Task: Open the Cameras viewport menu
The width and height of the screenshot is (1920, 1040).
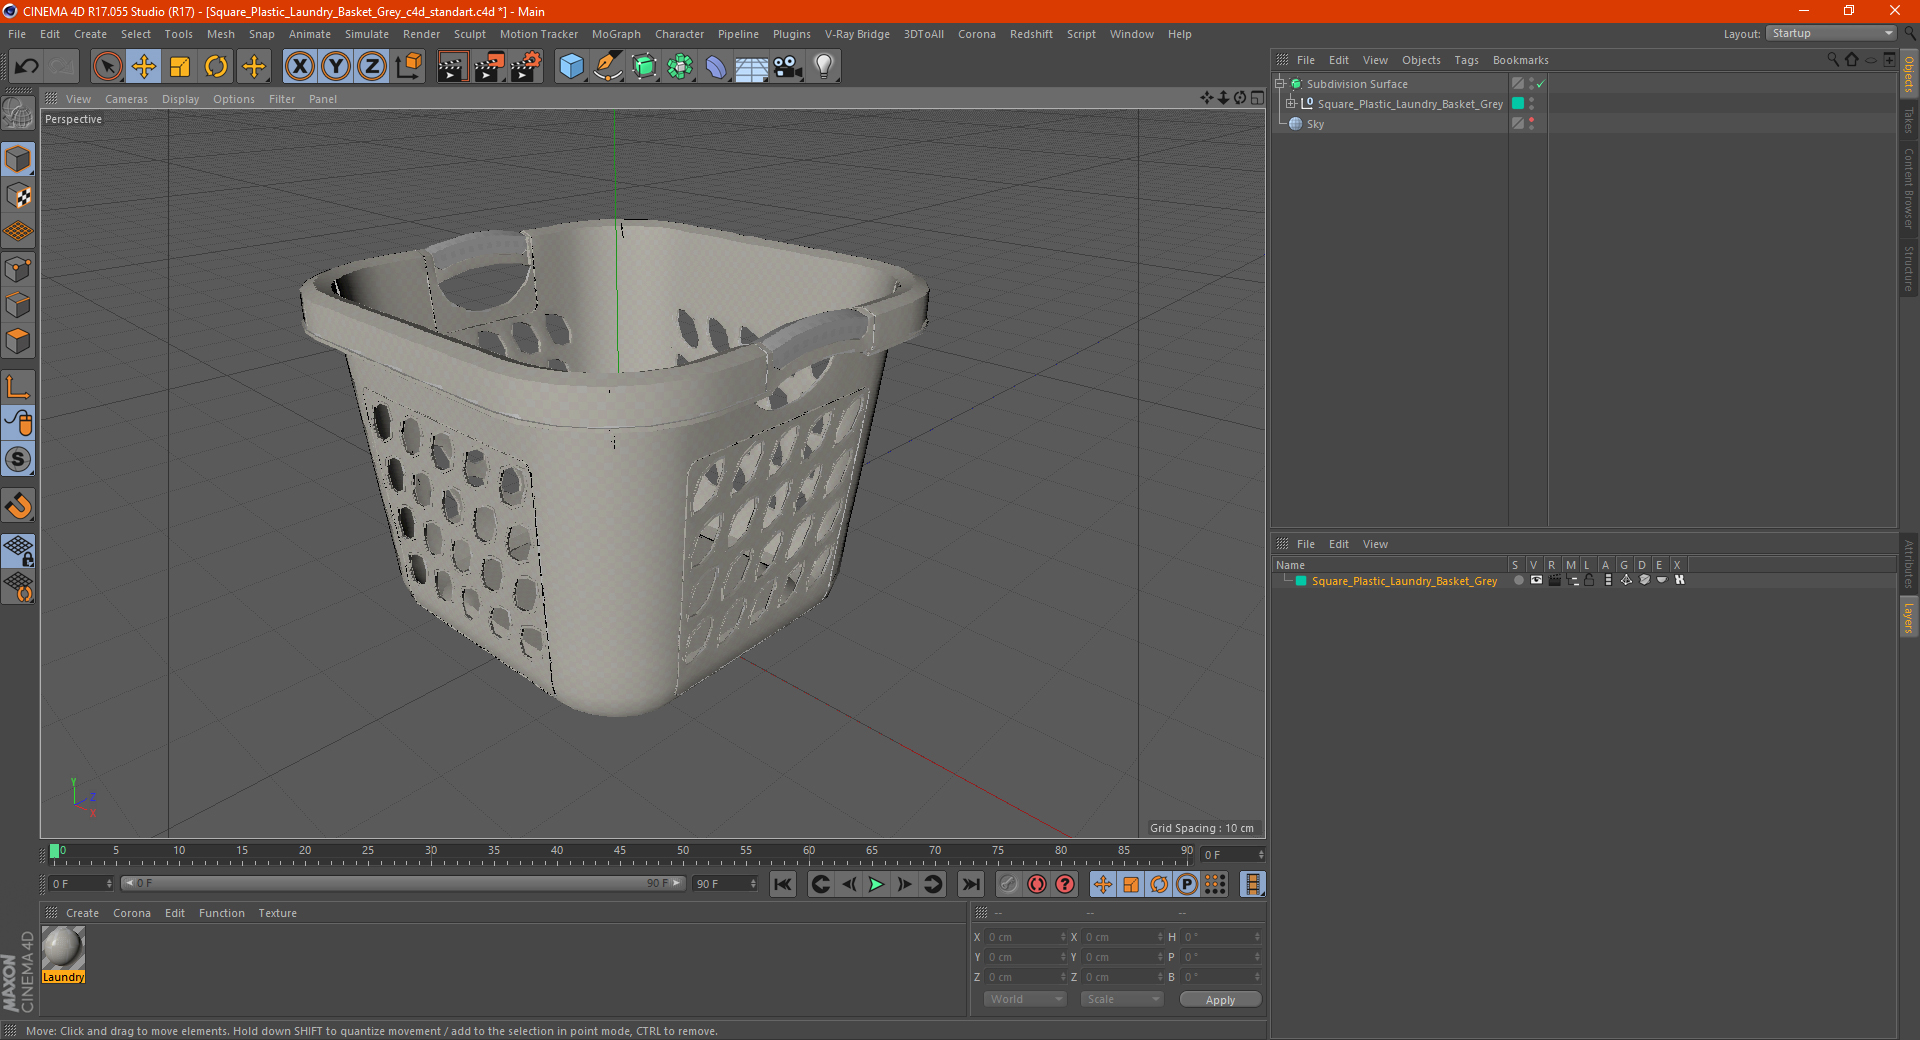Action: [x=126, y=99]
